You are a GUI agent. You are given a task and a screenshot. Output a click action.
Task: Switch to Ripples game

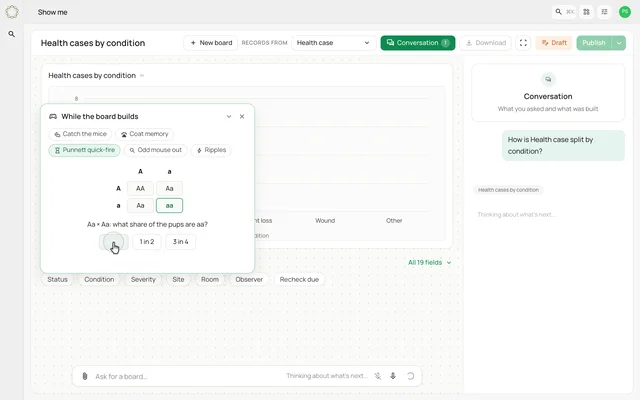pyautogui.click(x=211, y=150)
